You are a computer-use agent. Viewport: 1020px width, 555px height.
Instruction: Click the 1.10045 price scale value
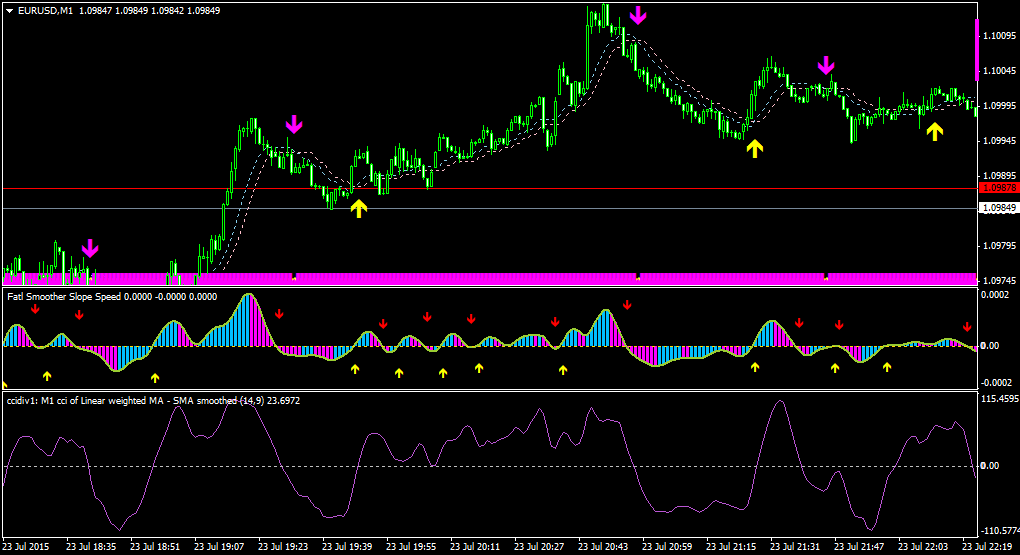coord(1000,71)
